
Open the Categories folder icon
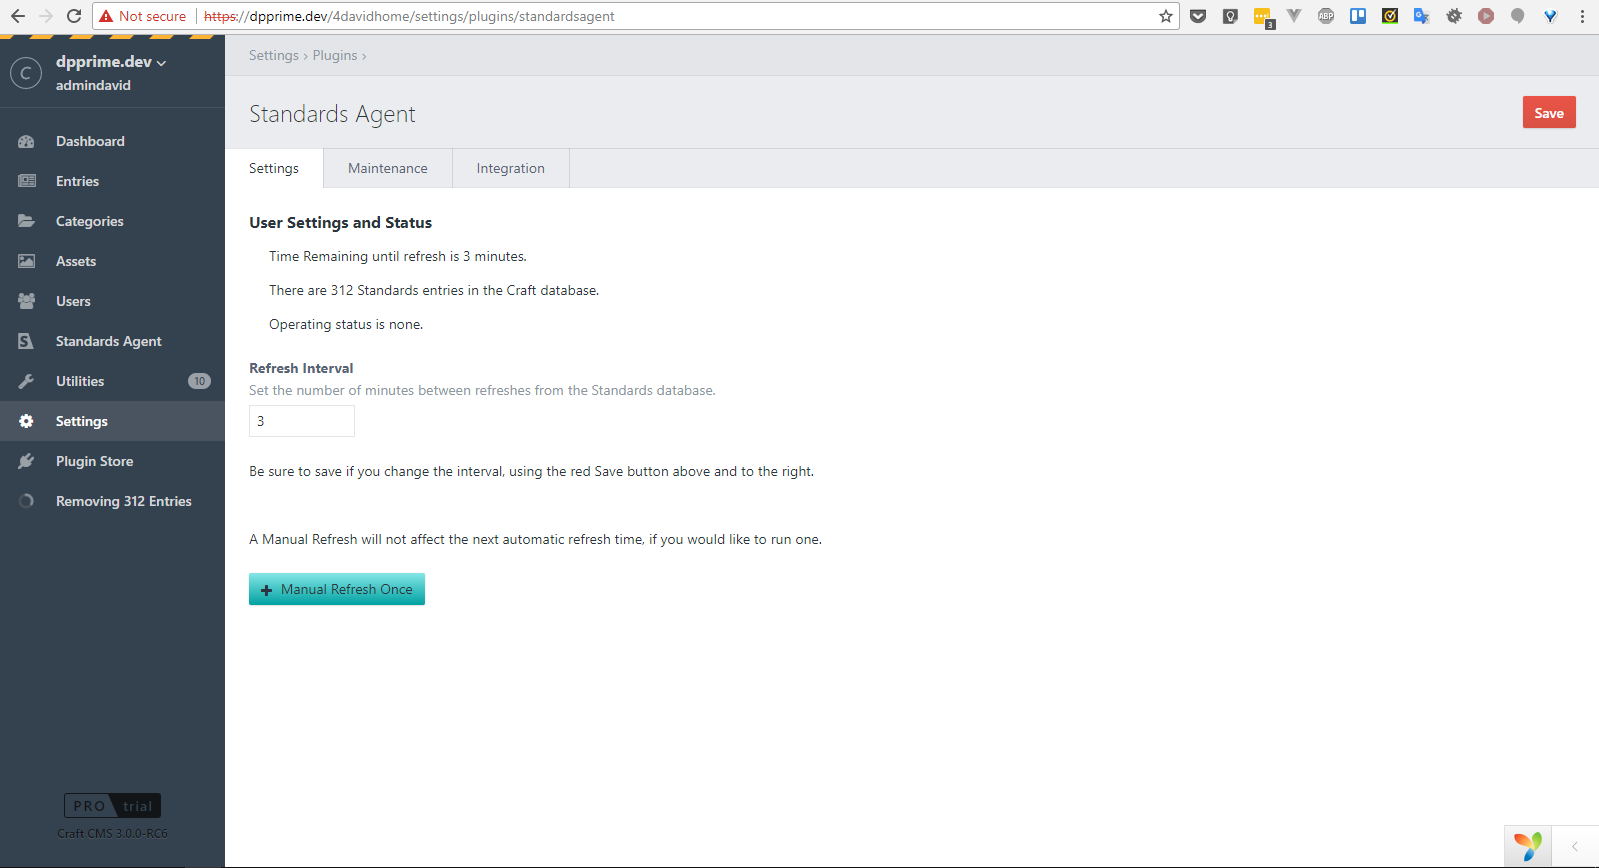[x=26, y=221]
